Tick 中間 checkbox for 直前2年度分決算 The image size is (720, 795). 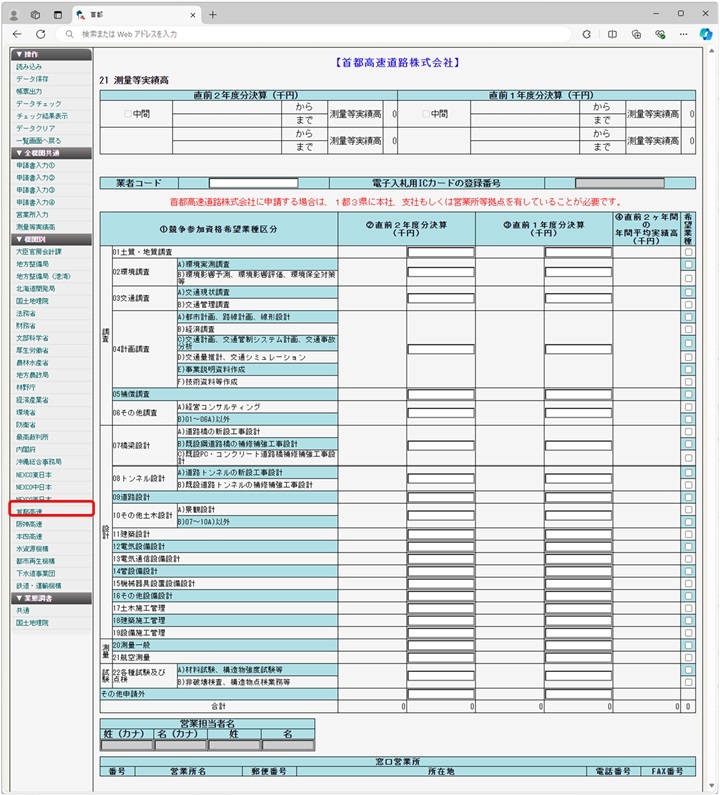point(128,114)
